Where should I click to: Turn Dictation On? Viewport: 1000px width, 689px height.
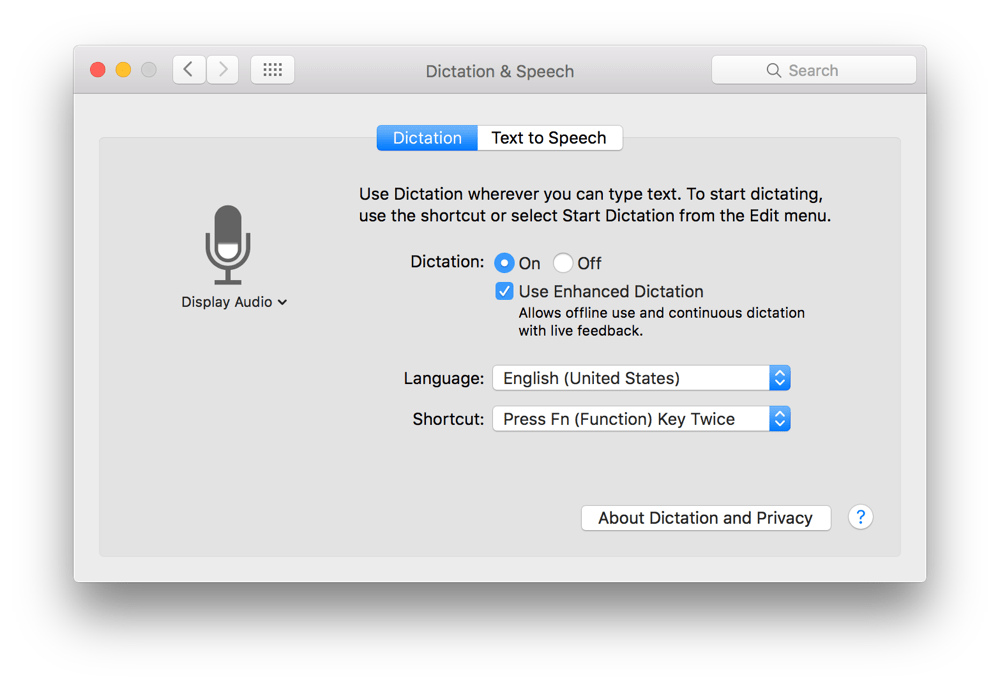pos(504,262)
